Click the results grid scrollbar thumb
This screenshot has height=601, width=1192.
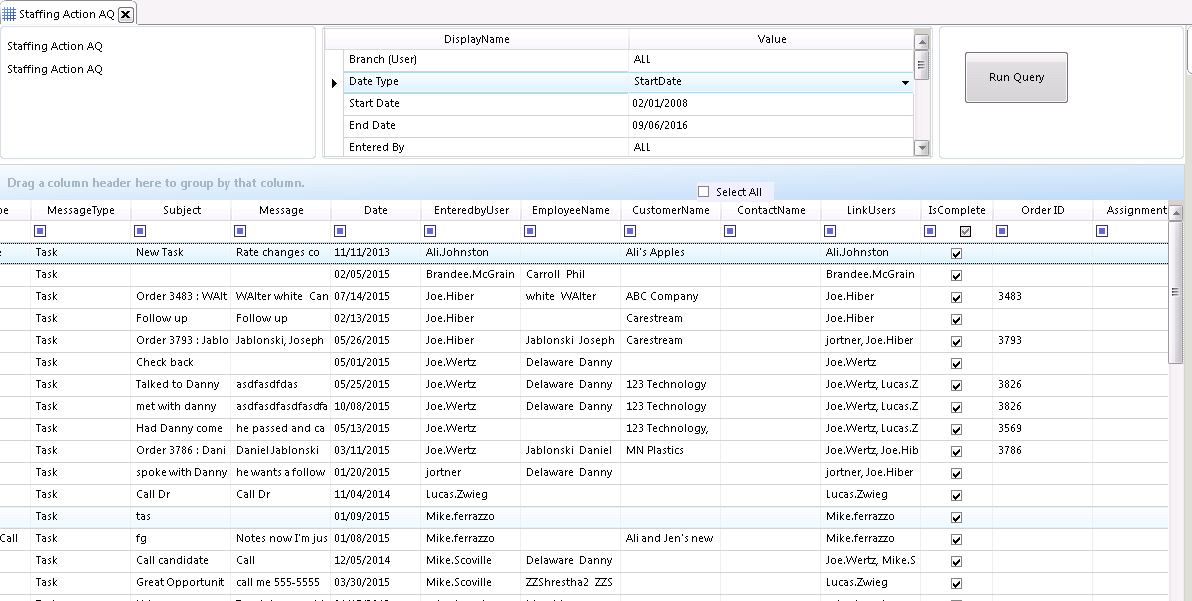1175,292
